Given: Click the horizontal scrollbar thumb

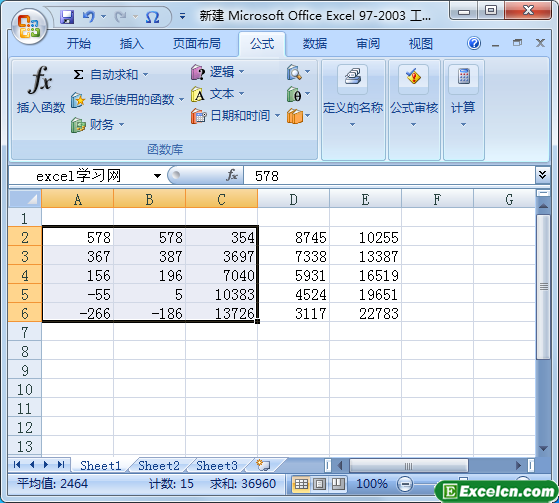Looking at the screenshot, I should coord(409,466).
